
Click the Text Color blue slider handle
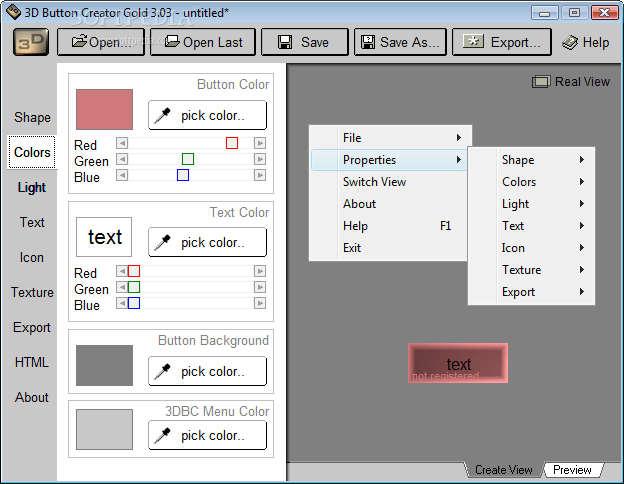tap(134, 303)
